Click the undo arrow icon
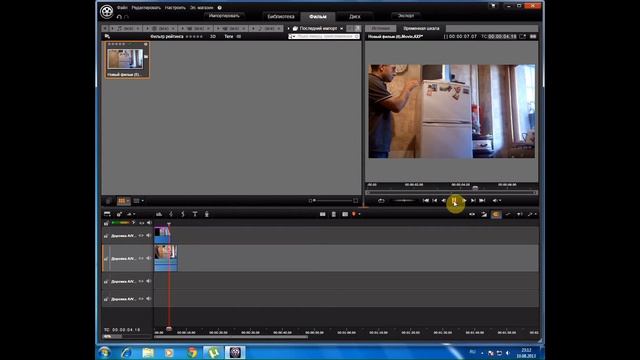Image resolution: width=640 pixels, height=360 pixels. (119, 17)
